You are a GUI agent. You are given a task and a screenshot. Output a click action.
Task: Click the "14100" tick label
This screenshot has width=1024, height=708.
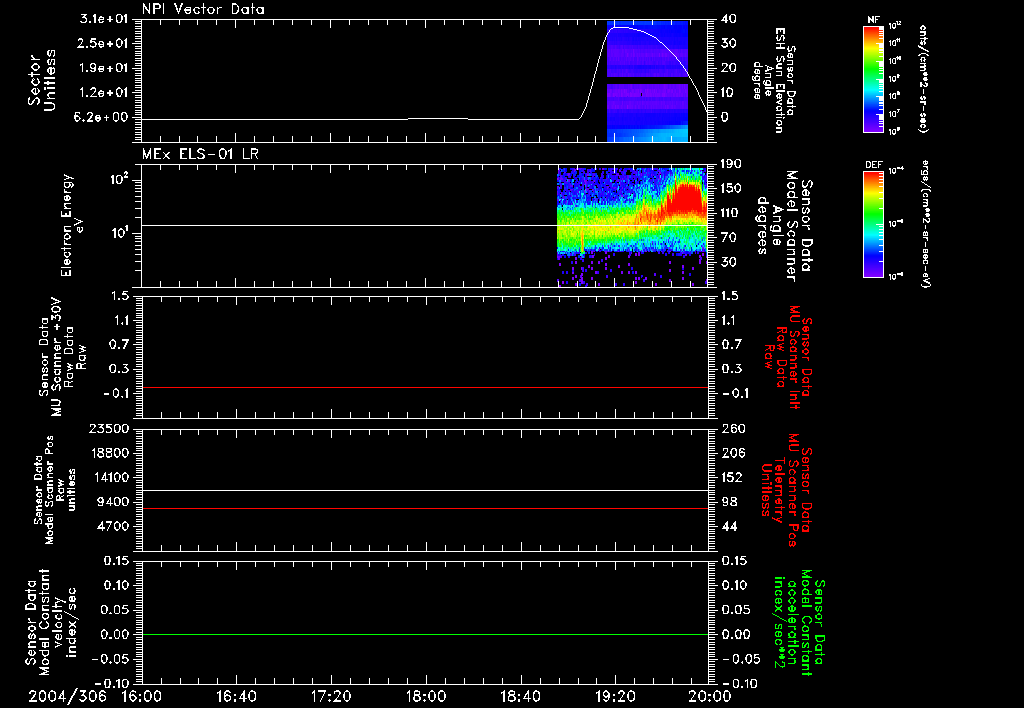tap(109, 477)
